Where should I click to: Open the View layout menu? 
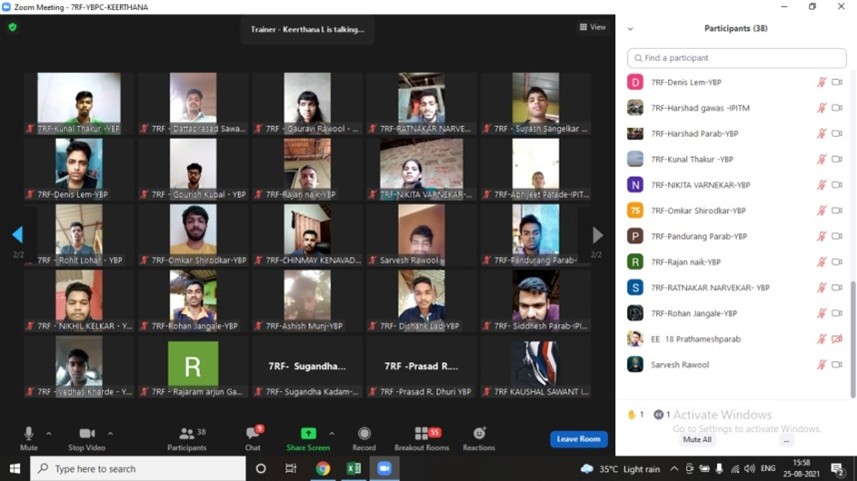coord(593,27)
